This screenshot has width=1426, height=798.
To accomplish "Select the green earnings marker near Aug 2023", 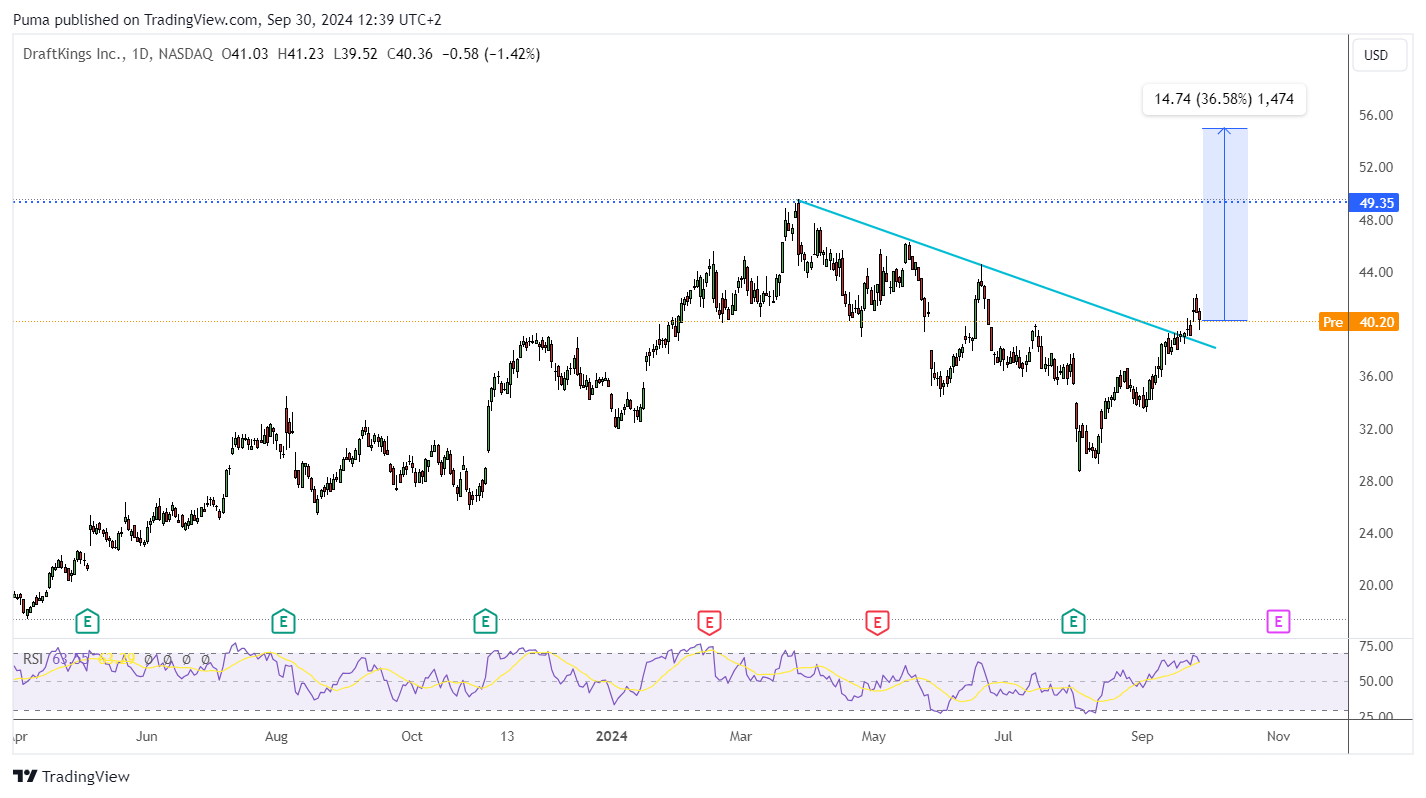I will click(x=284, y=622).
